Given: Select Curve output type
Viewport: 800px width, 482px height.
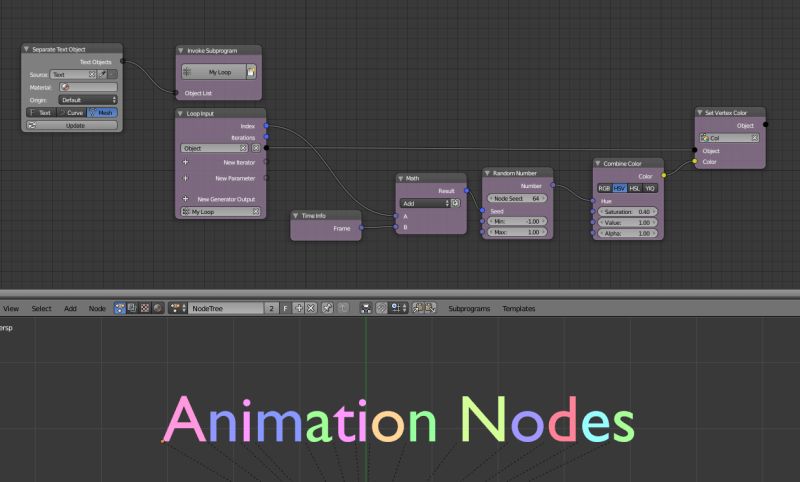Looking at the screenshot, I should click(71, 113).
